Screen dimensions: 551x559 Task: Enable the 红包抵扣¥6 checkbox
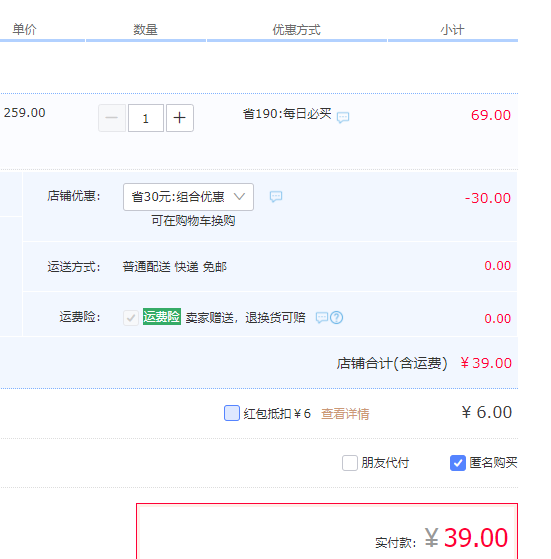coord(232,413)
